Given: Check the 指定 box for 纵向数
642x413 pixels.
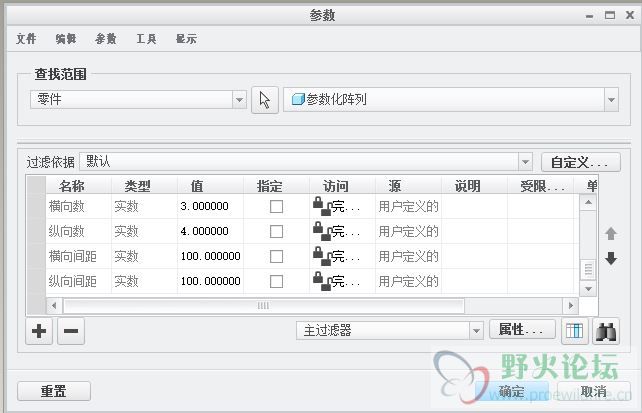Looking at the screenshot, I should pos(276,231).
